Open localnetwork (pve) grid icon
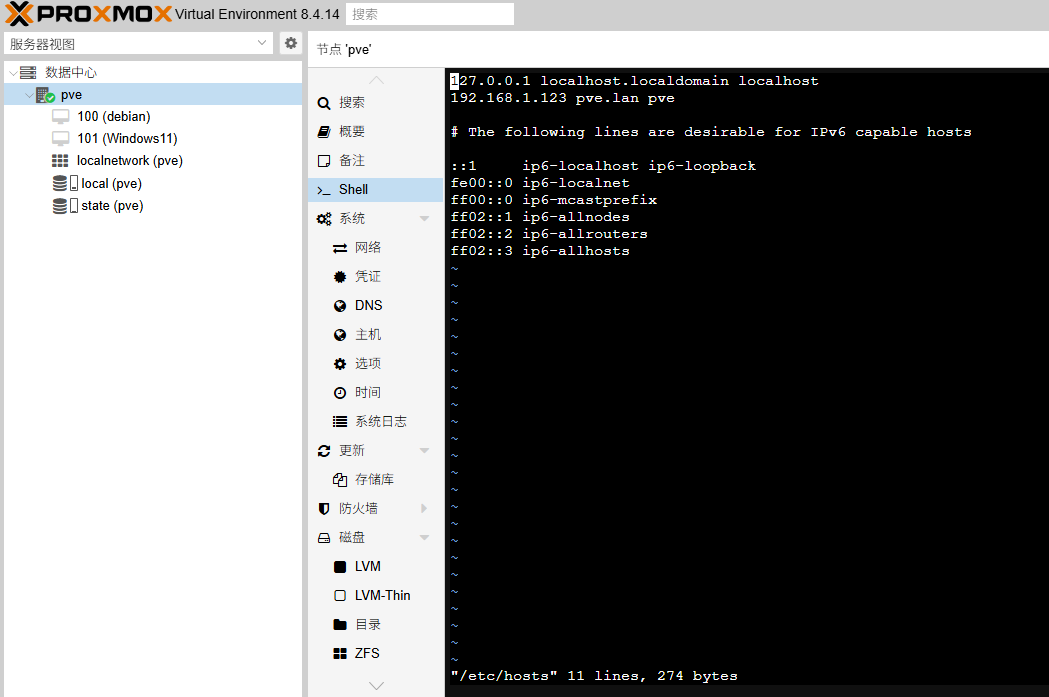The height and width of the screenshot is (697, 1049). (60, 161)
